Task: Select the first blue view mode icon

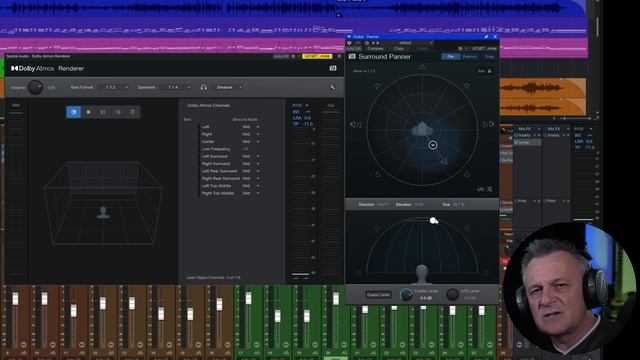Action: tap(73, 112)
